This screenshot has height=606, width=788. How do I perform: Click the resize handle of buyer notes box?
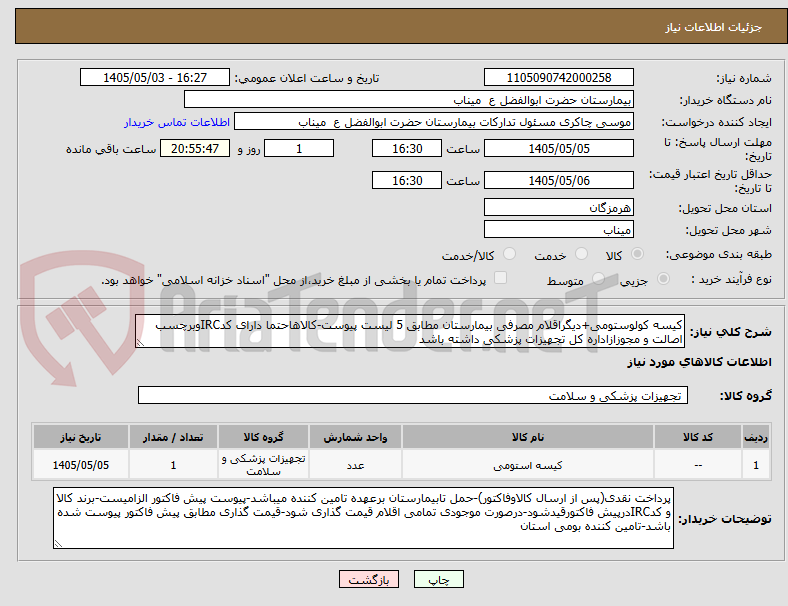[x=58, y=544]
